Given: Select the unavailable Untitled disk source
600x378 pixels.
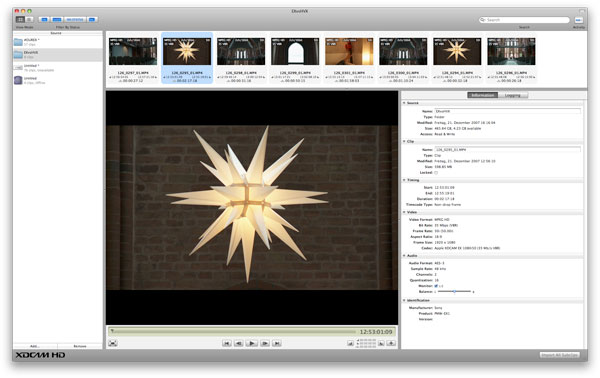Looking at the screenshot, I should (57, 68).
